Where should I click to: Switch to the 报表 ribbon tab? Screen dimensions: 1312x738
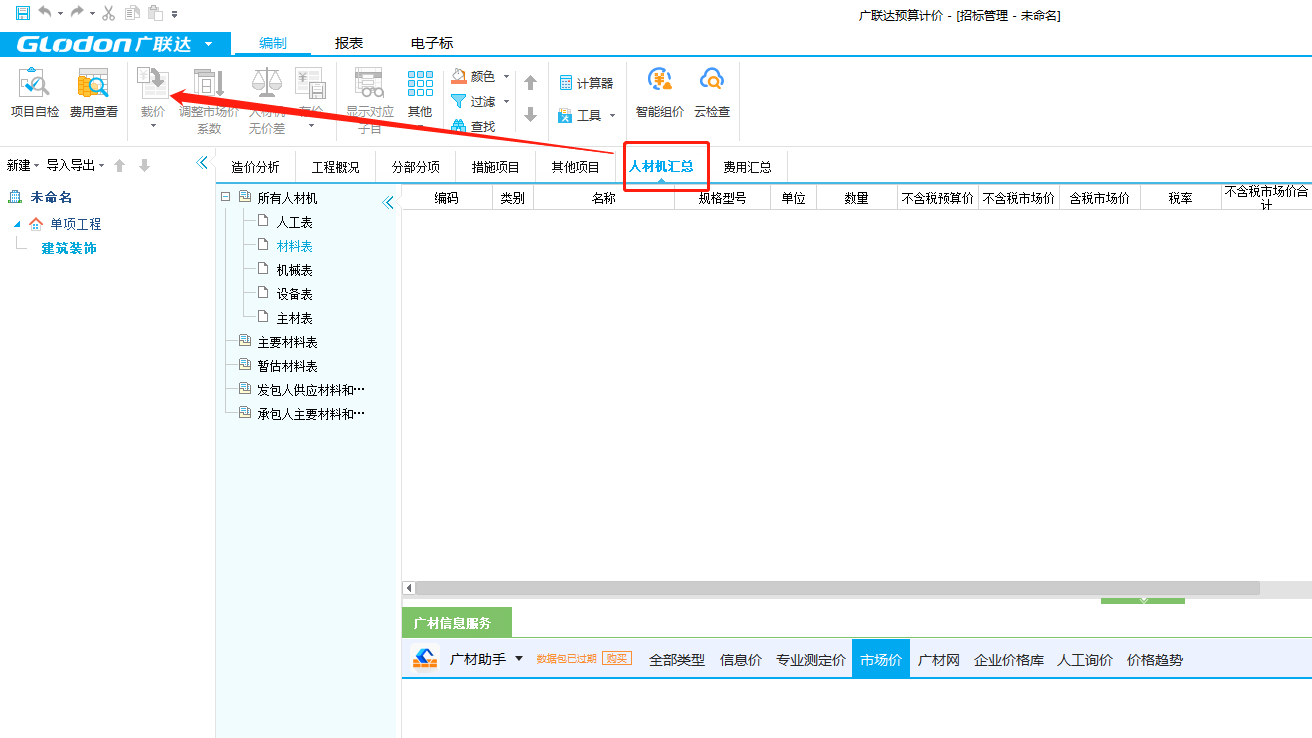click(x=349, y=43)
